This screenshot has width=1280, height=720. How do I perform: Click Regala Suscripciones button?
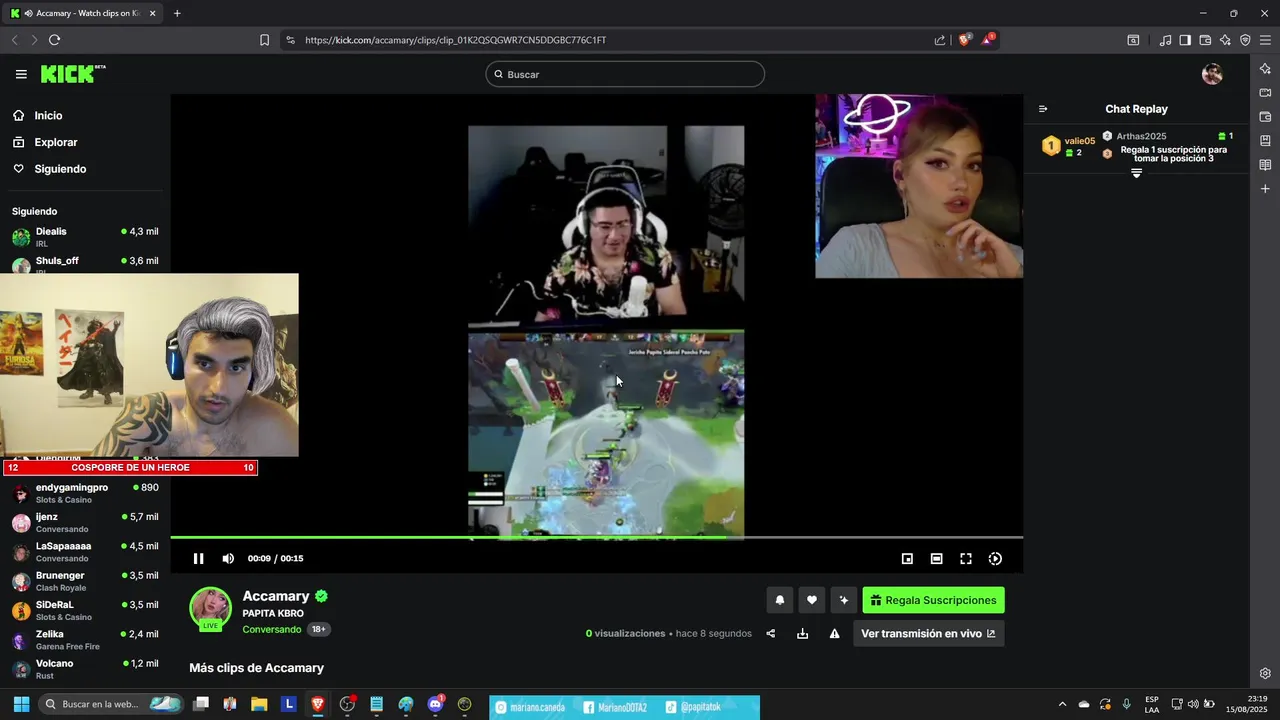point(933,600)
